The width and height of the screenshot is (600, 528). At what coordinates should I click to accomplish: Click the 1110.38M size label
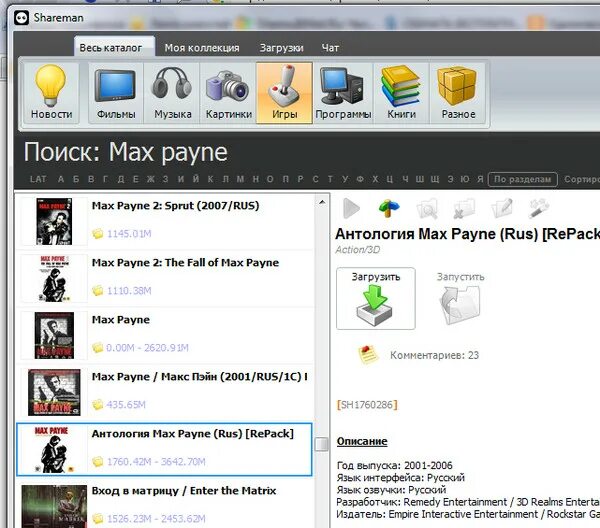pyautogui.click(x=129, y=291)
